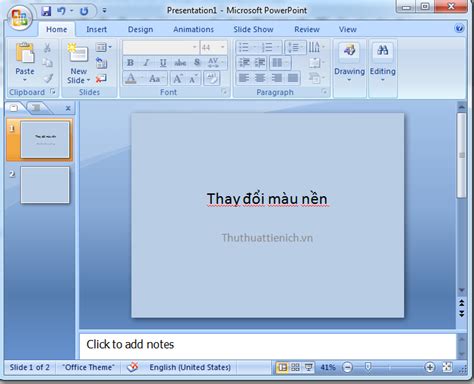Open the Office Button menu
The image size is (474, 384).
click(19, 18)
